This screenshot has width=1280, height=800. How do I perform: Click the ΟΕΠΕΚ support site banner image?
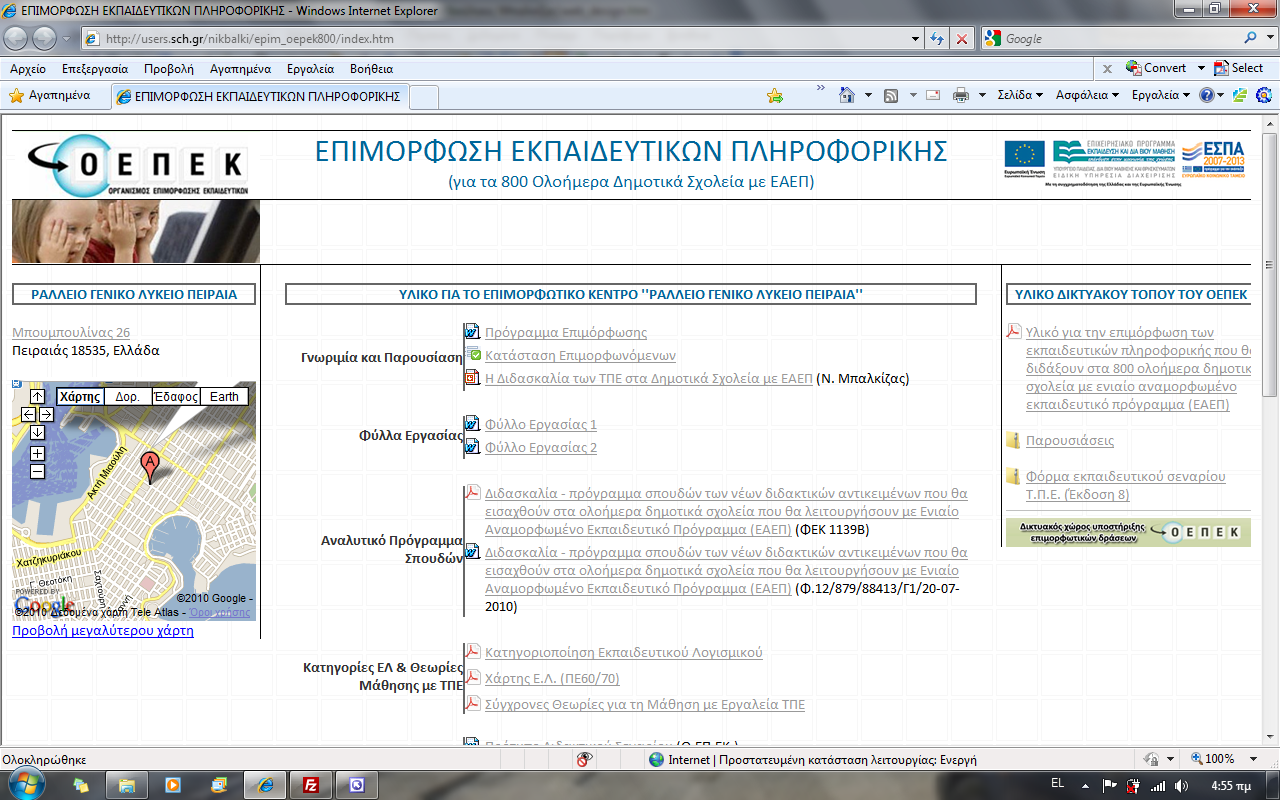pos(1128,532)
